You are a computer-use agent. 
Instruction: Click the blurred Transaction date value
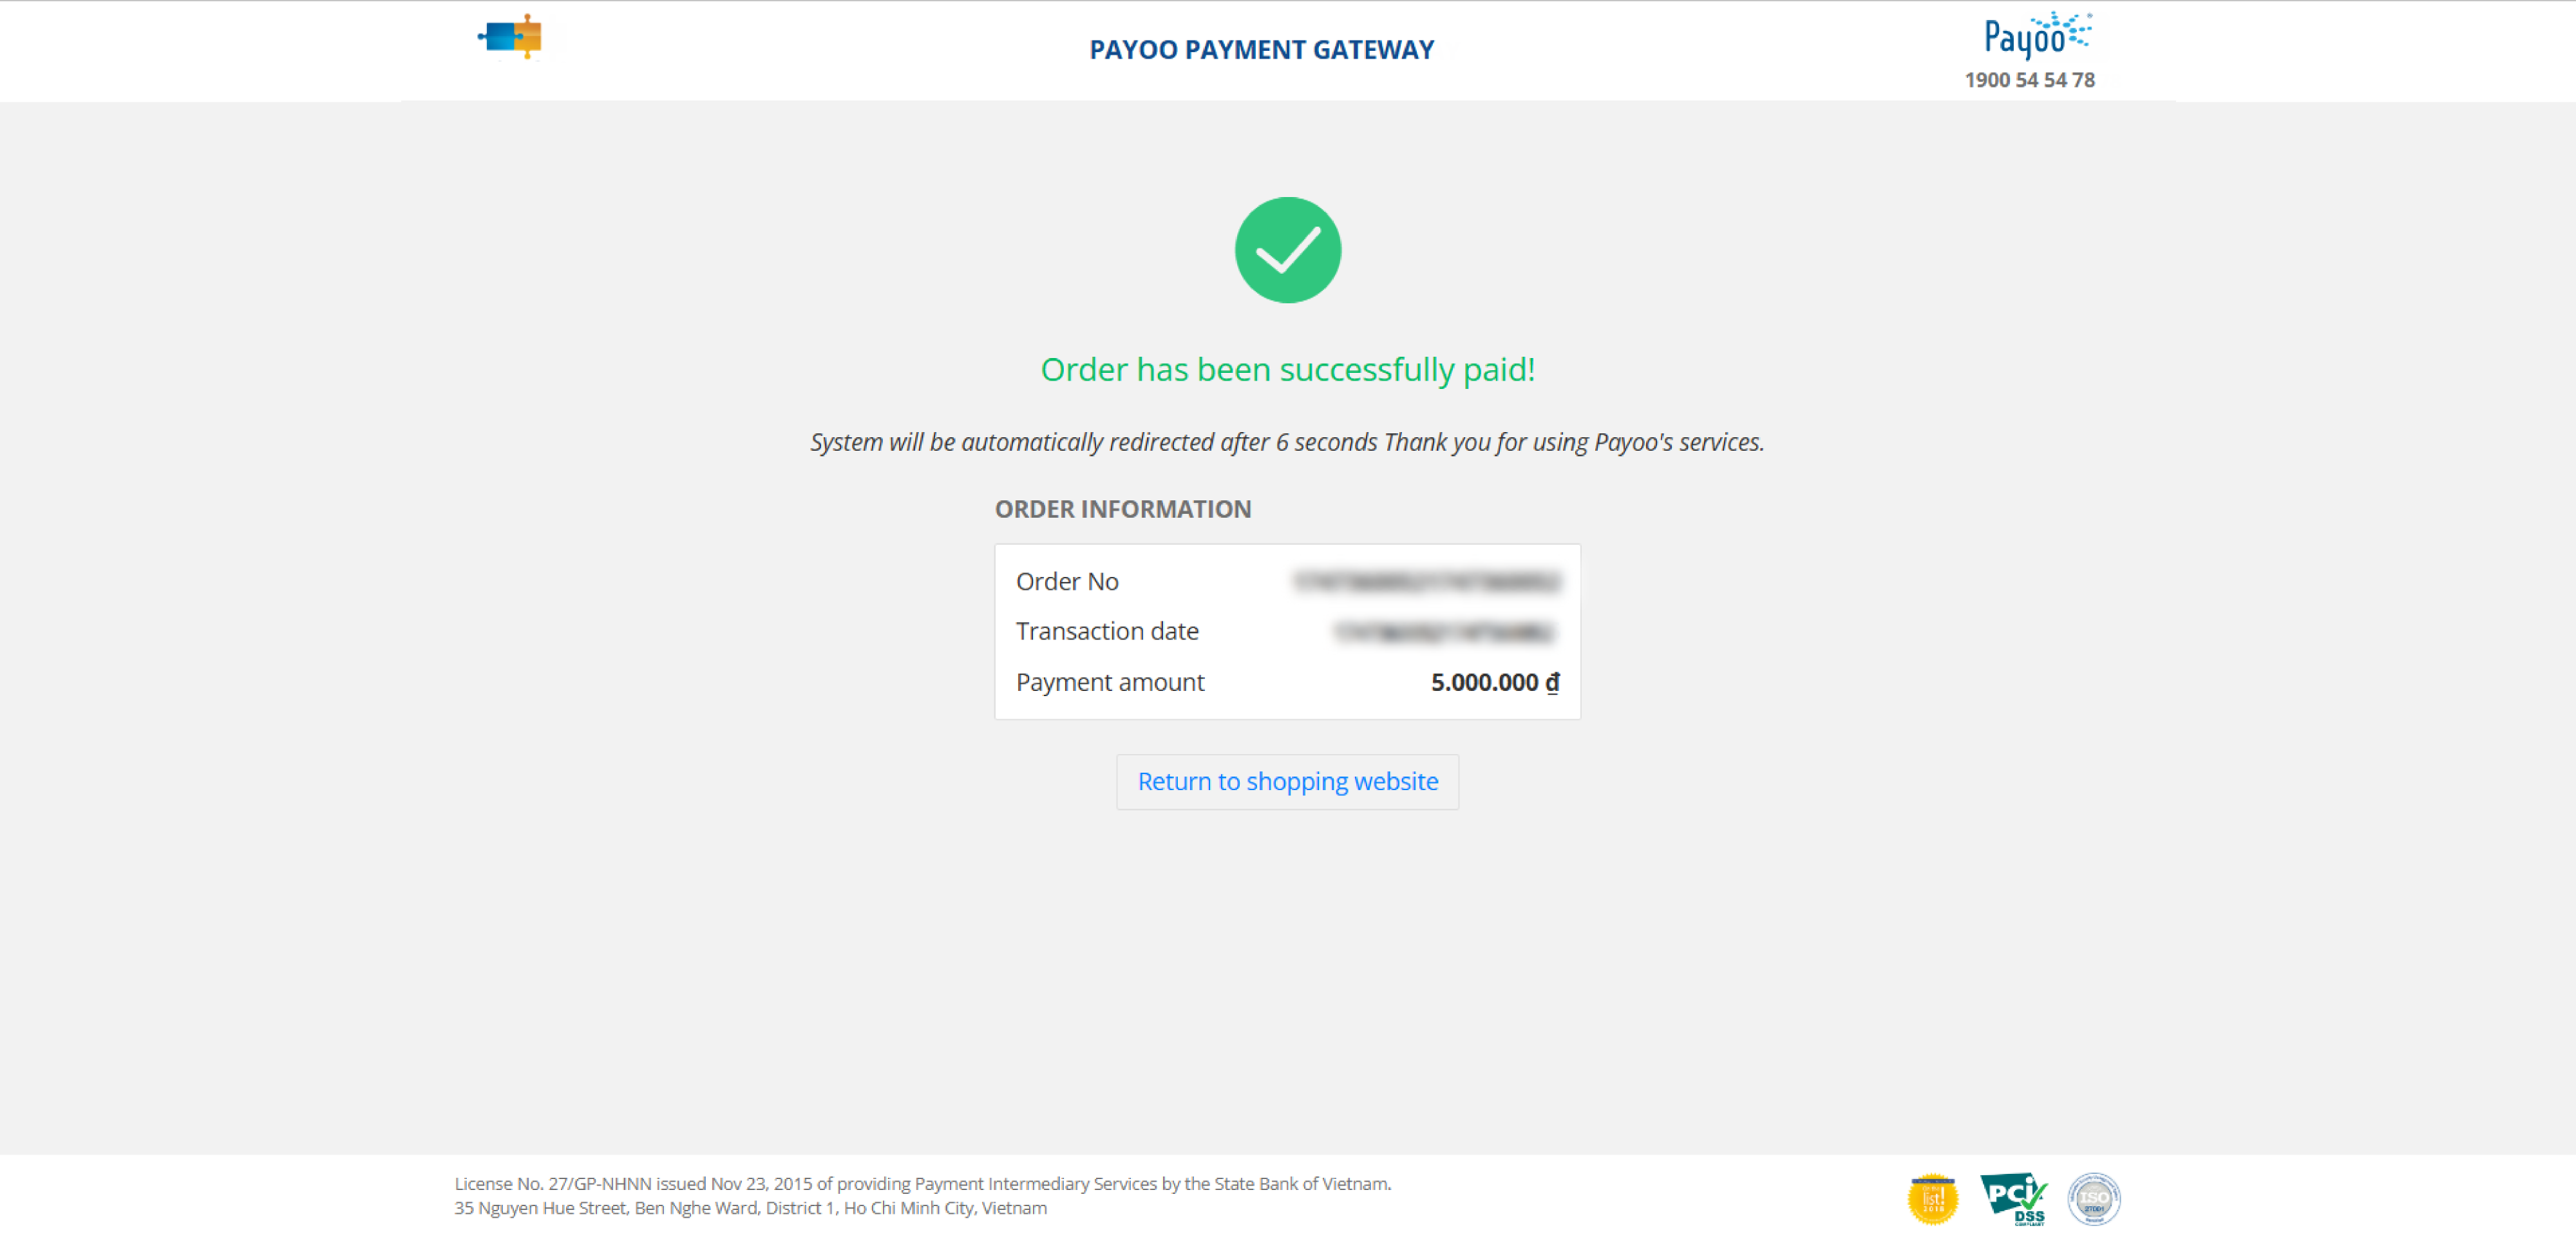pyautogui.click(x=1445, y=631)
